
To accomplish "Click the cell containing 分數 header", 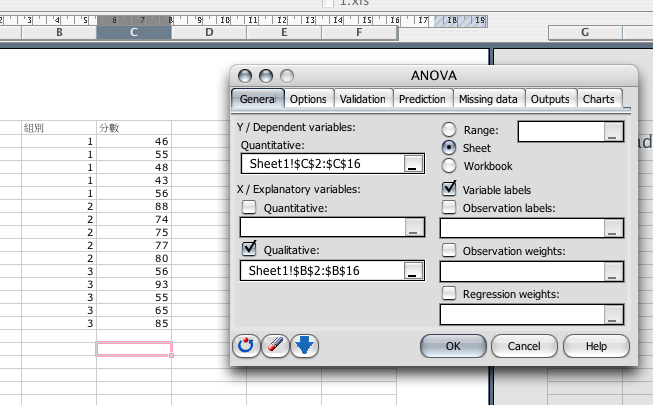I will 134,128.
